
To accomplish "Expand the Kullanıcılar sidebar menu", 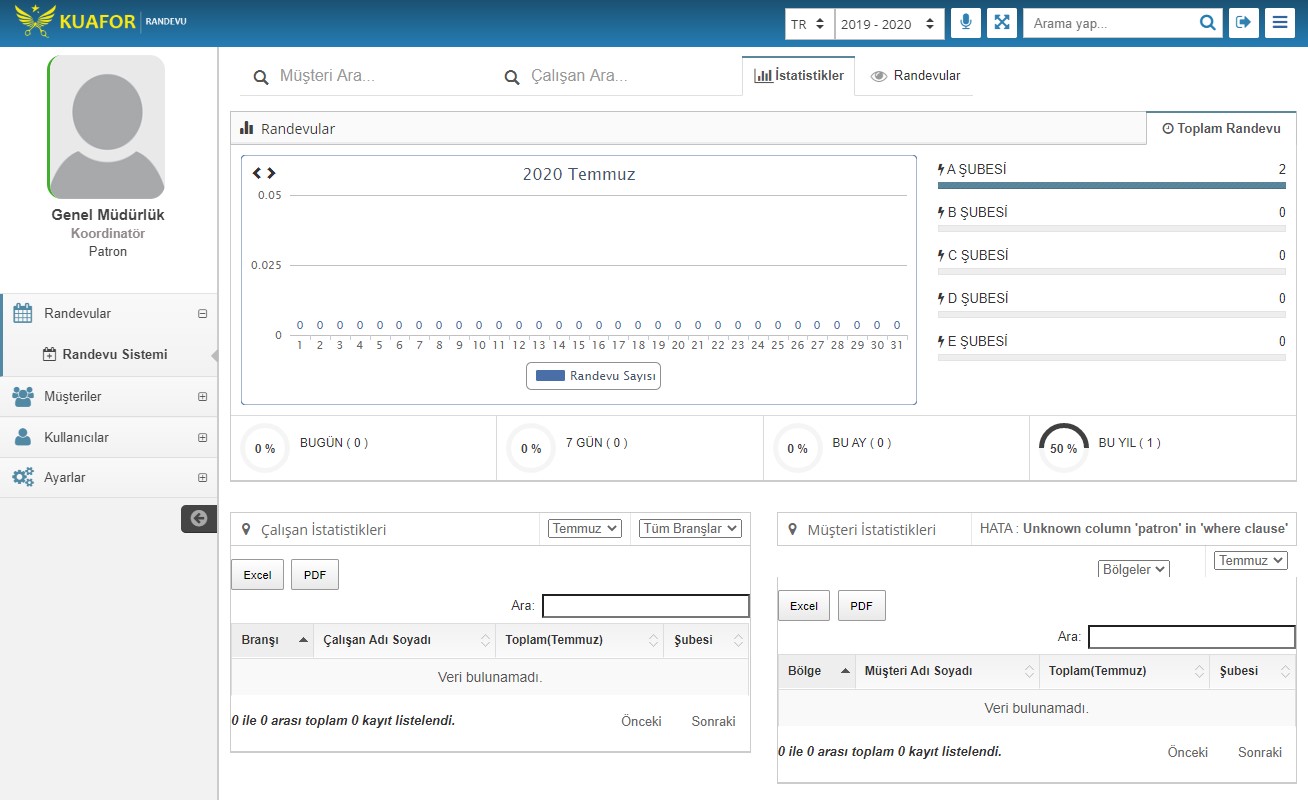I will click(x=203, y=437).
